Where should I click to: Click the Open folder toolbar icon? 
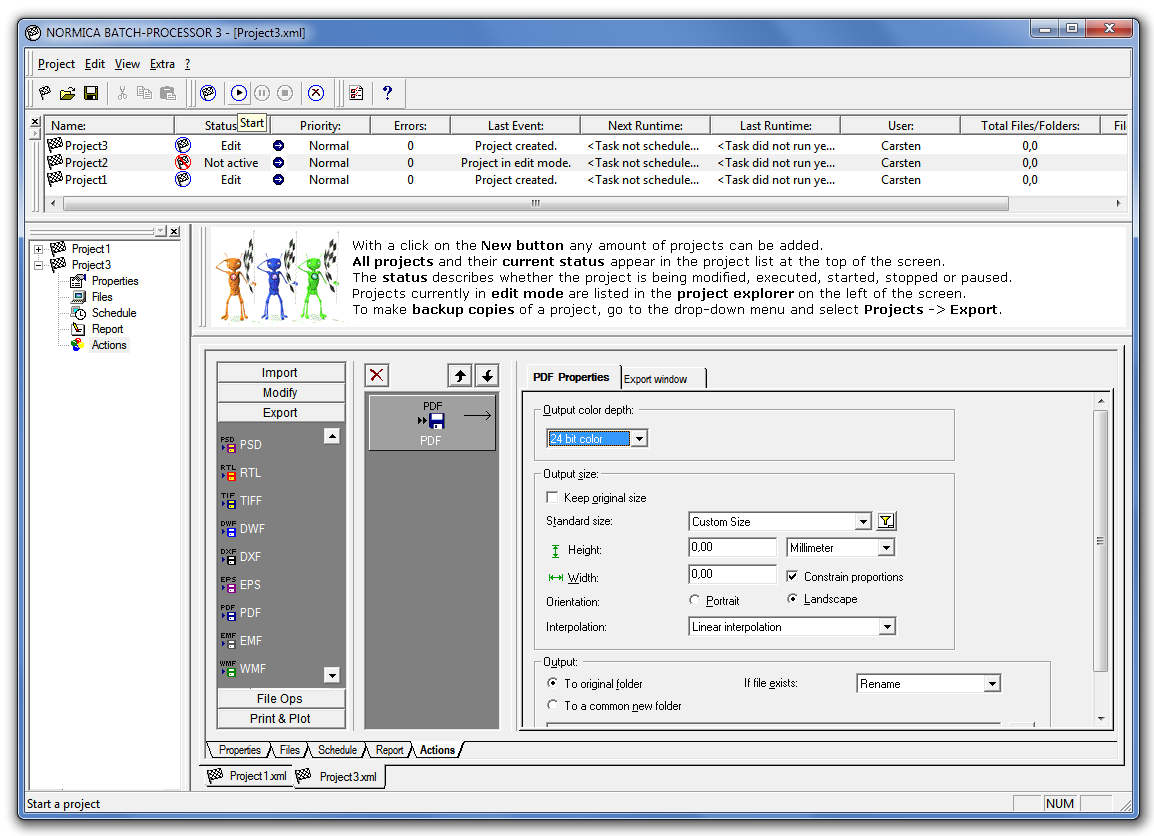click(x=67, y=93)
